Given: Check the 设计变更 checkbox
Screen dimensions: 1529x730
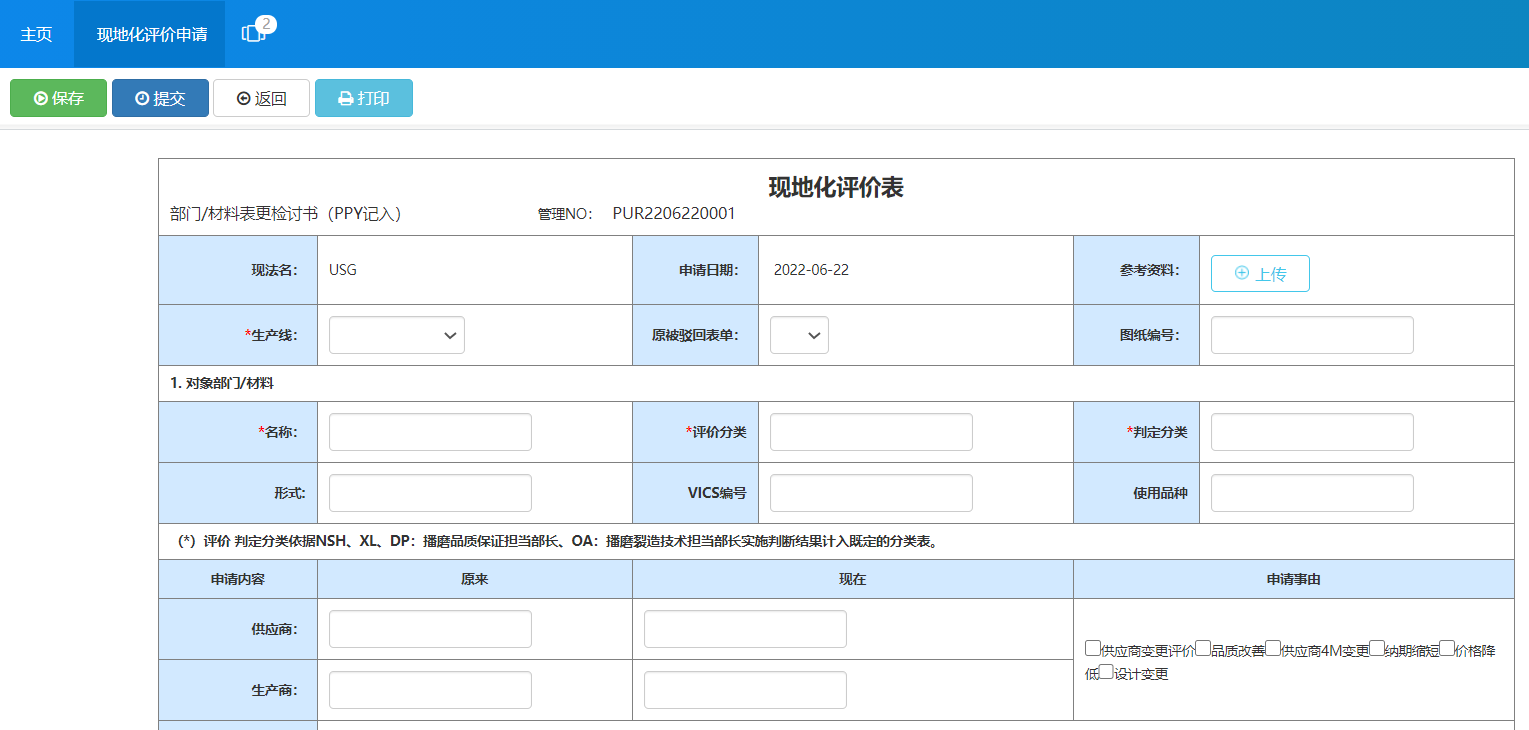Looking at the screenshot, I should [1106, 672].
